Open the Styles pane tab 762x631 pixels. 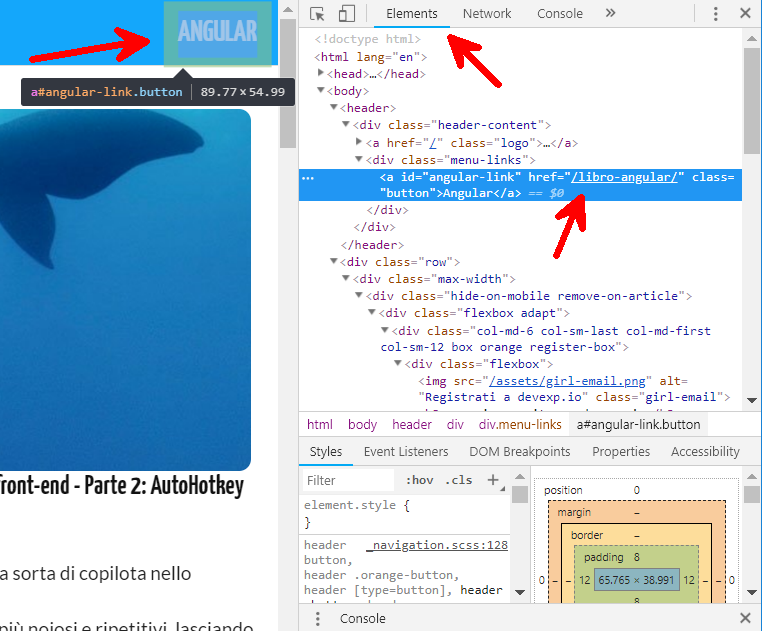pyautogui.click(x=326, y=452)
